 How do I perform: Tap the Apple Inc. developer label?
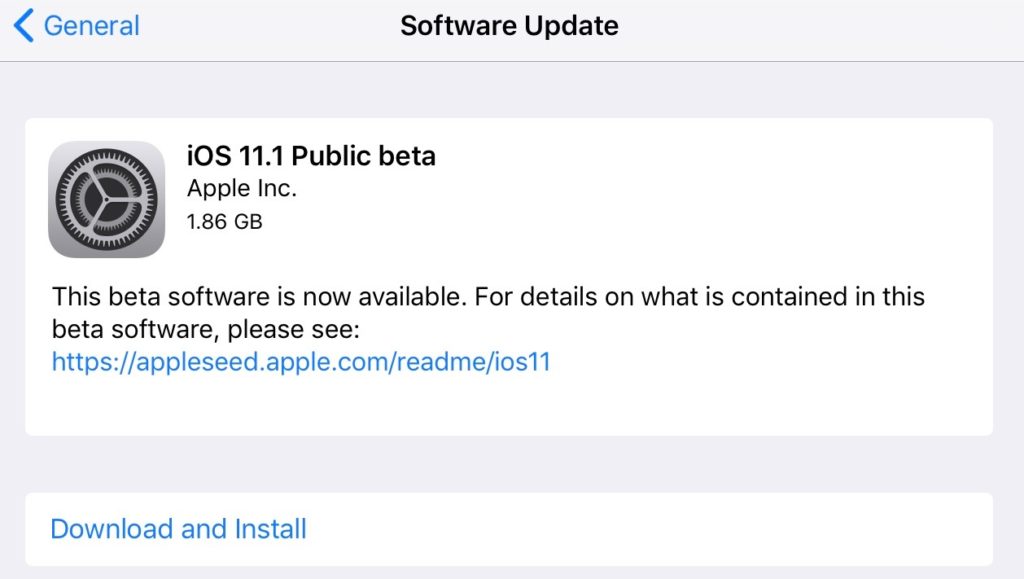[241, 188]
